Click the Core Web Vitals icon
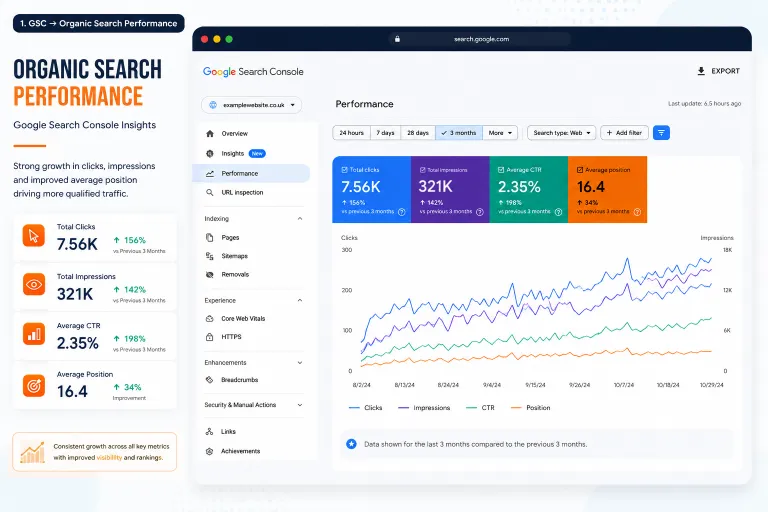The image size is (768, 512). 210,318
